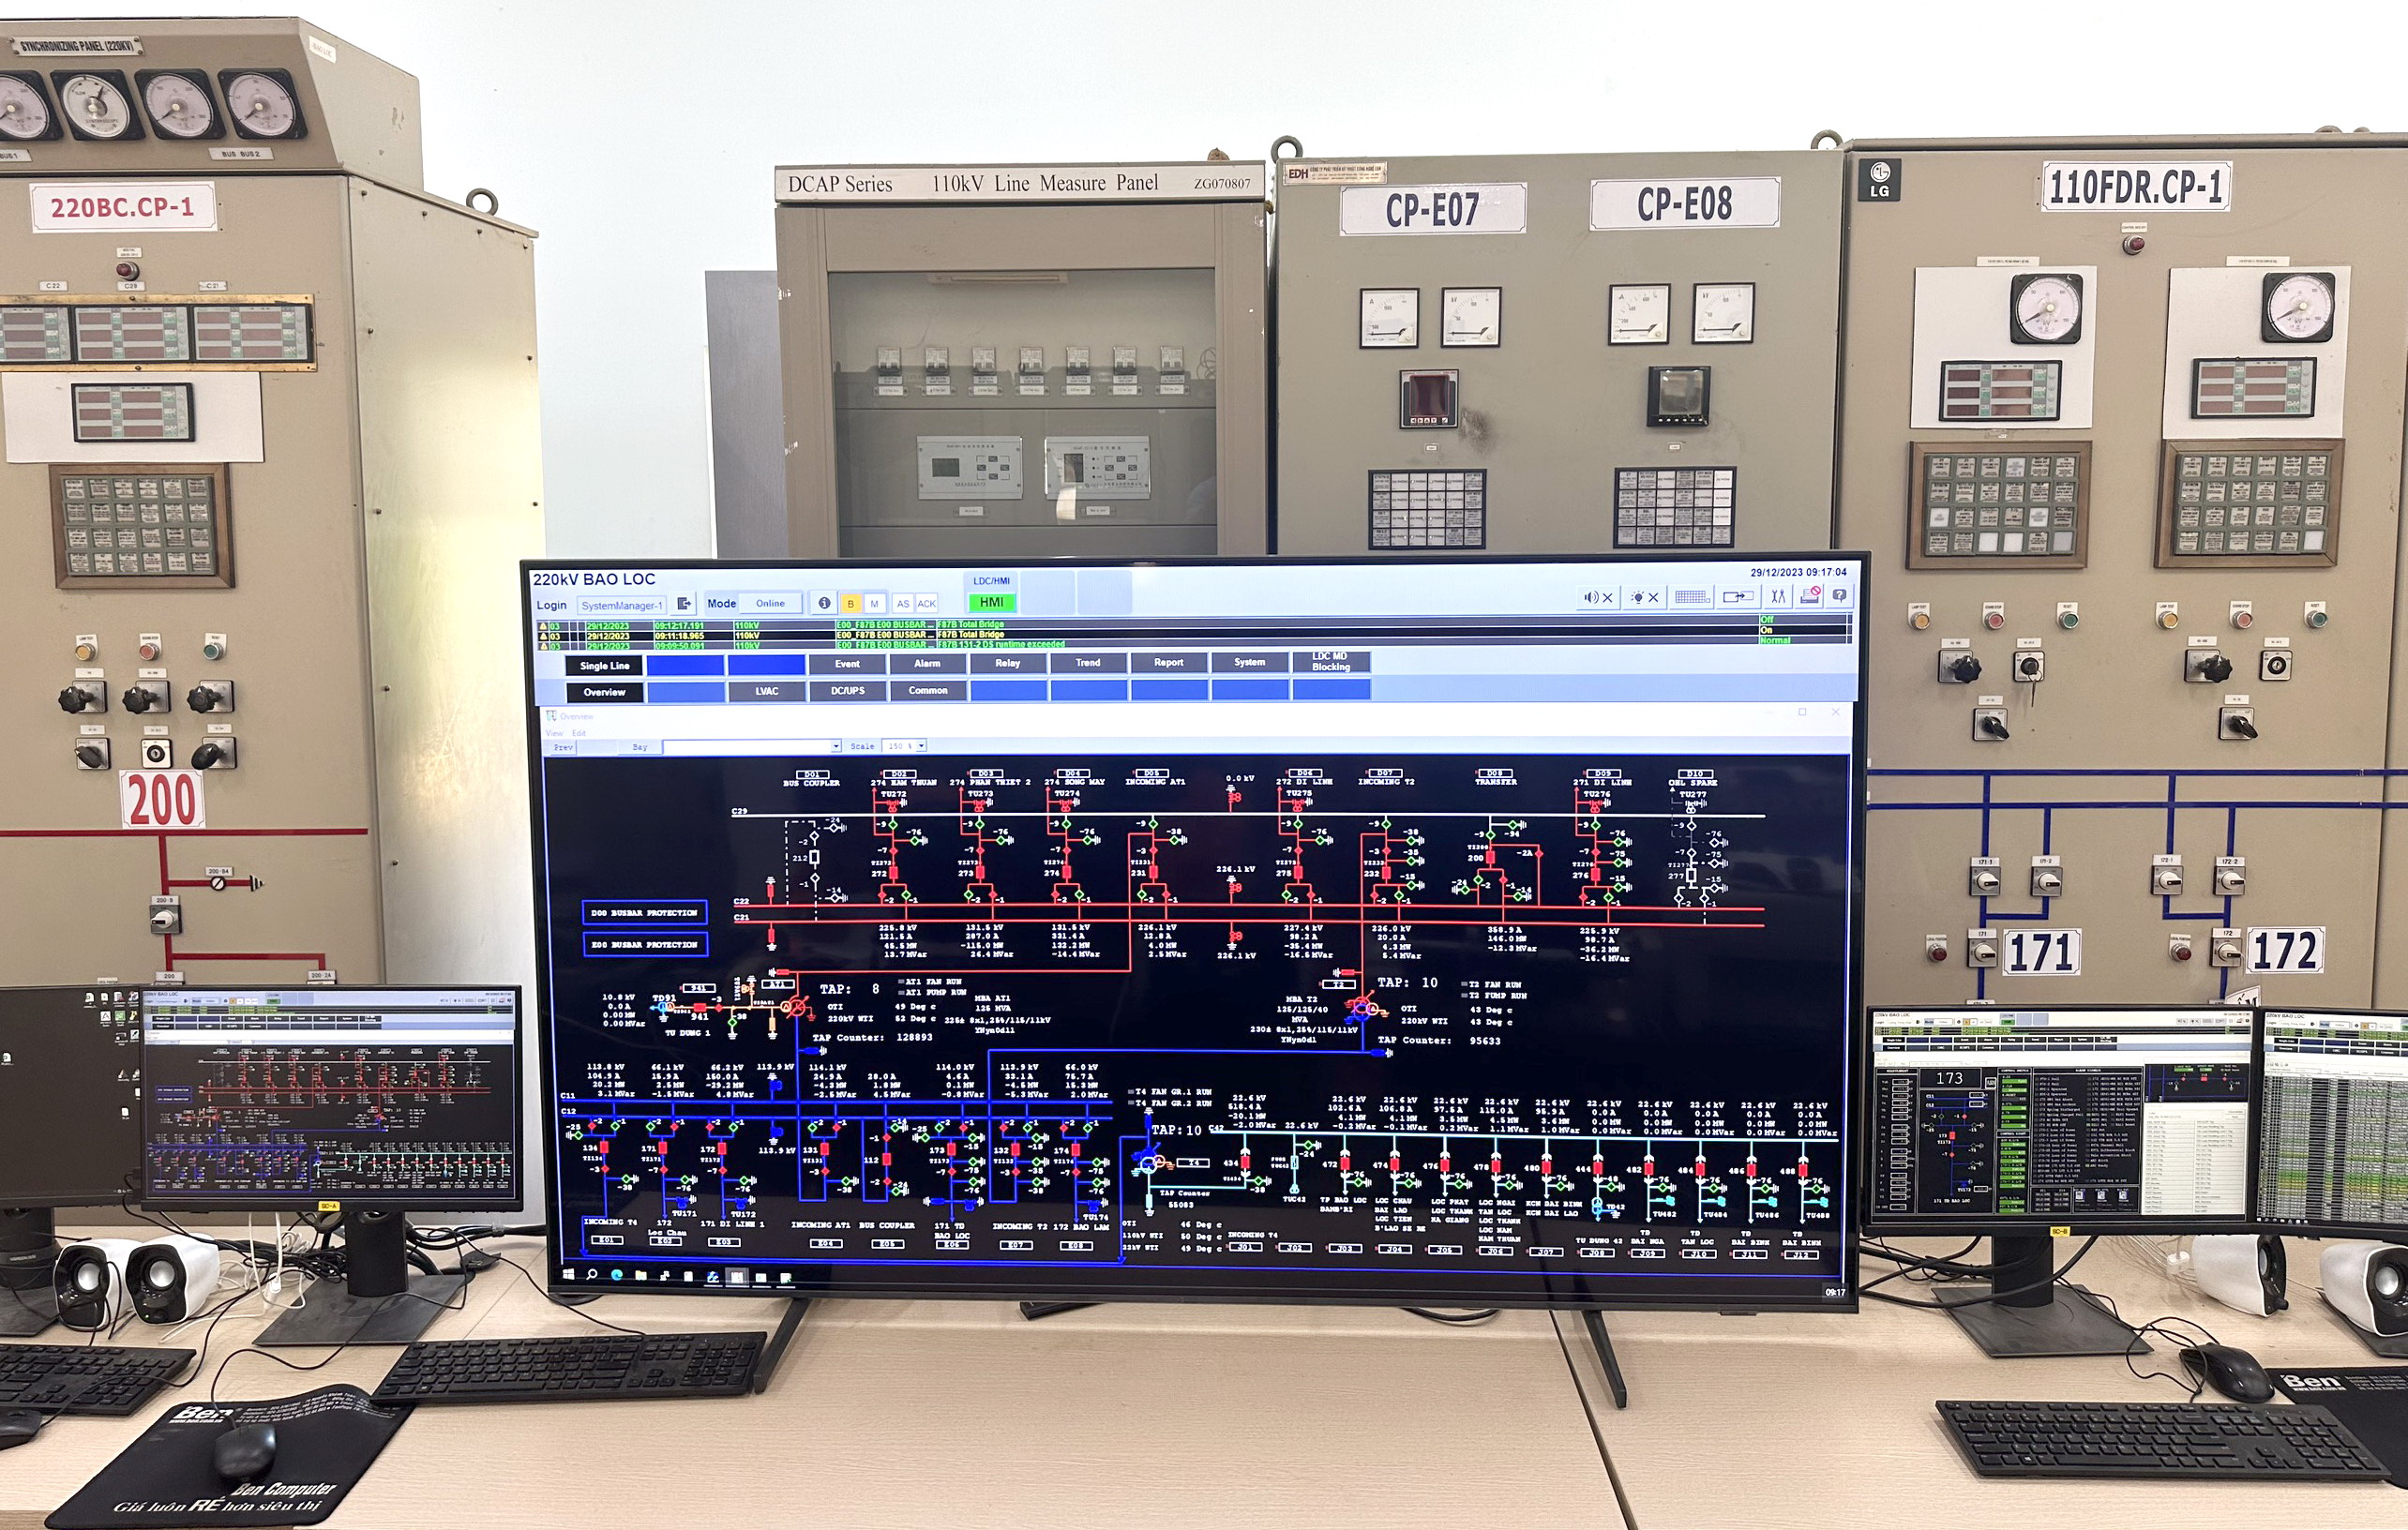Screen dimensions: 2408x1530
Task: Open the Report tab
Action: tap(1169, 662)
